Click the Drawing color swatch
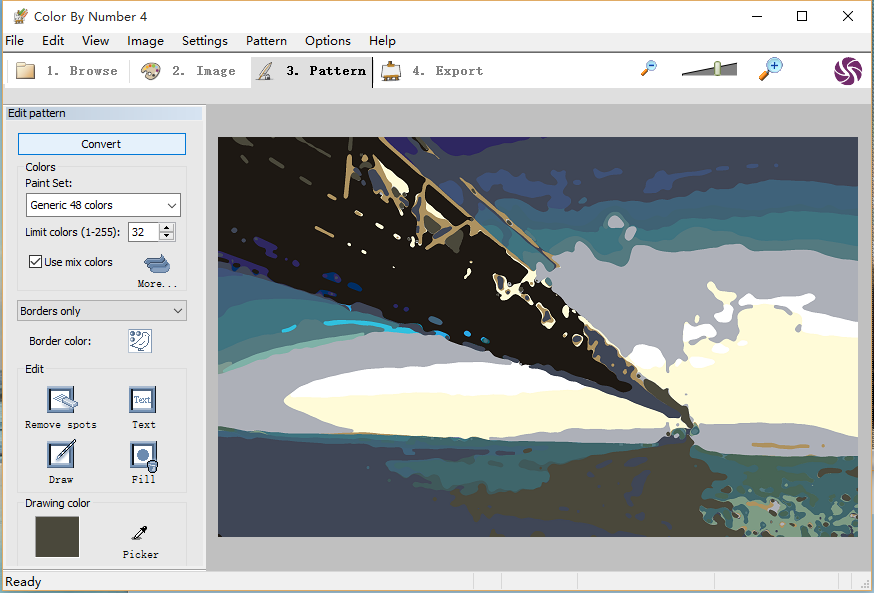The height and width of the screenshot is (593, 874). [57, 537]
